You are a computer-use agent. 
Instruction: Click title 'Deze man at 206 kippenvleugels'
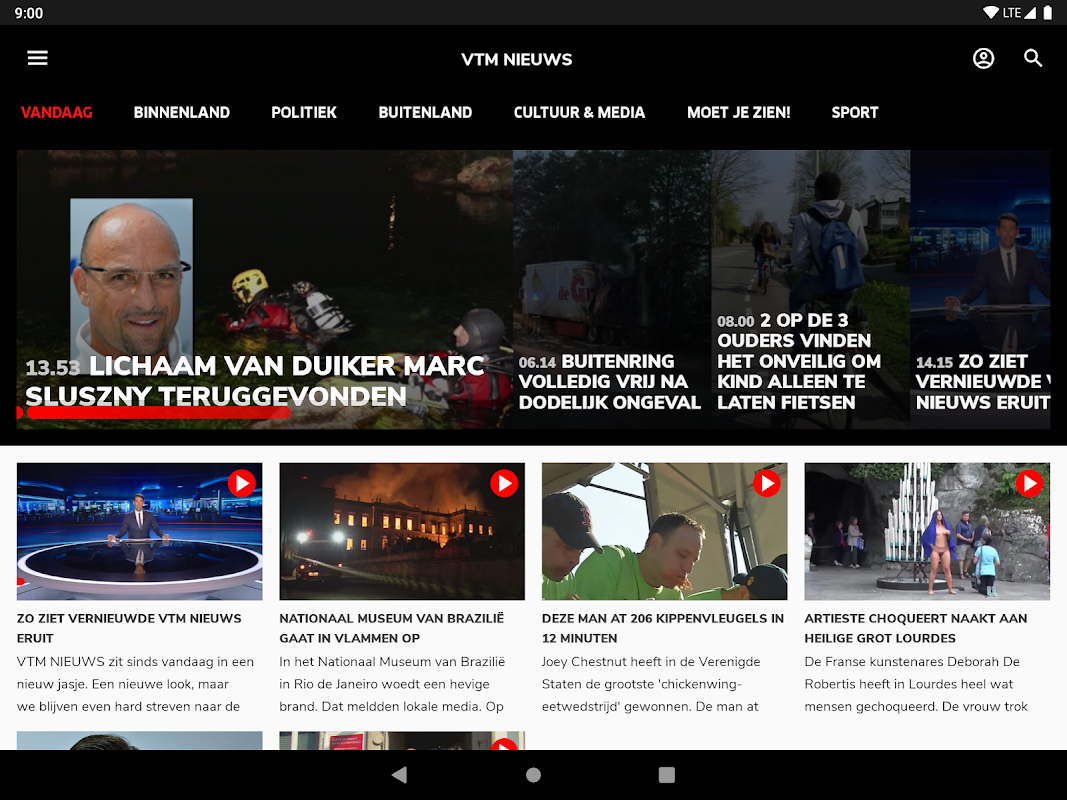[x=663, y=628]
